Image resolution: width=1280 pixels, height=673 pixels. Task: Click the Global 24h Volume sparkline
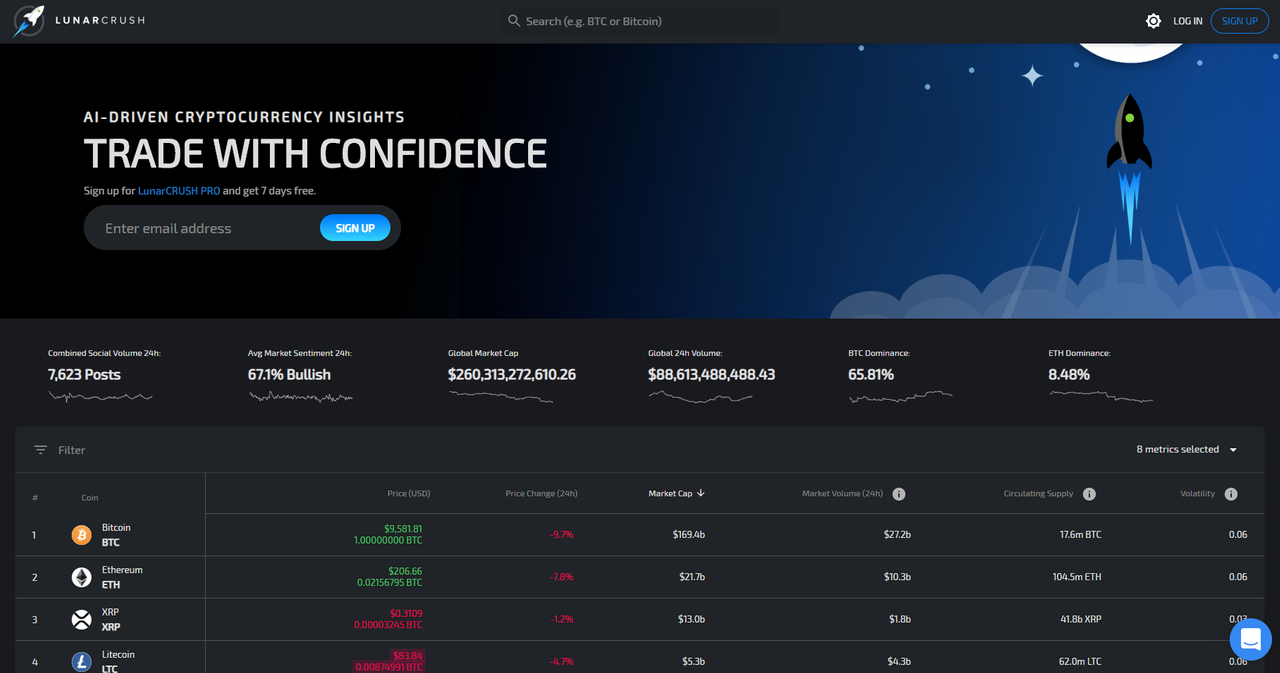tap(700, 397)
